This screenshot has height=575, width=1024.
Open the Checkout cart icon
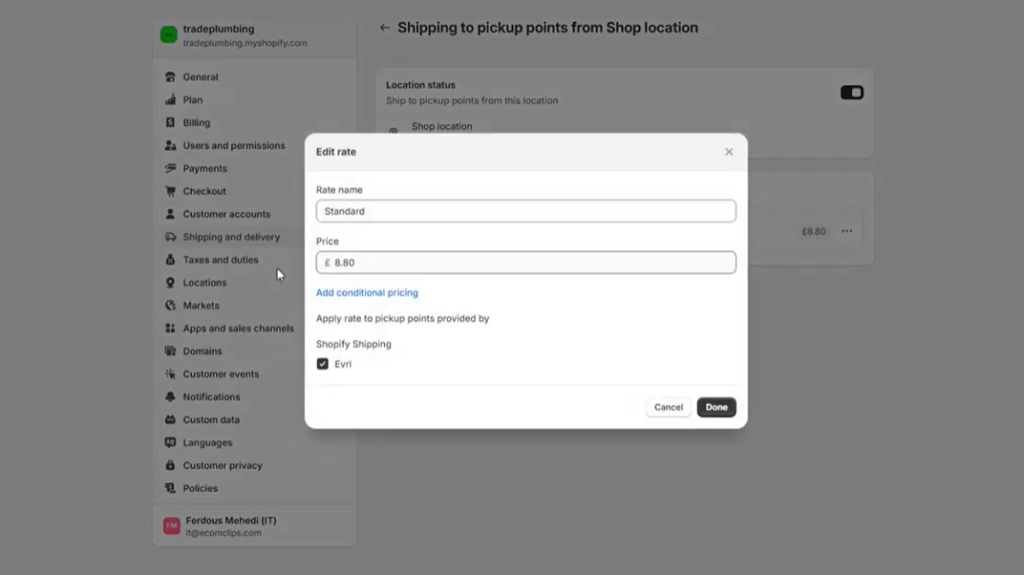click(170, 191)
